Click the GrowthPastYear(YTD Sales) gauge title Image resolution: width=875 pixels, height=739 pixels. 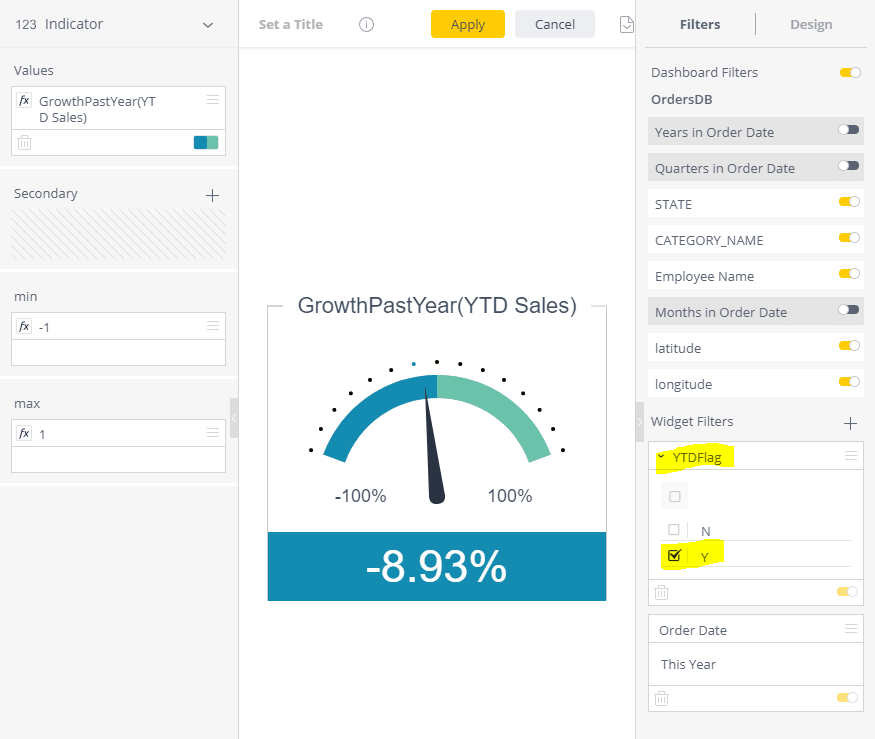437,306
